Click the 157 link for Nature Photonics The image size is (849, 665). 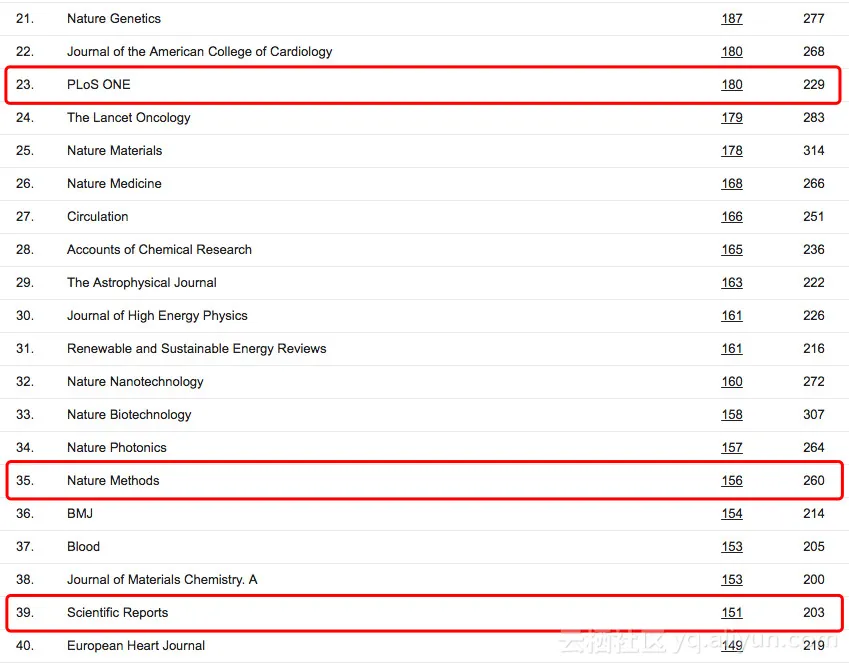coord(732,448)
